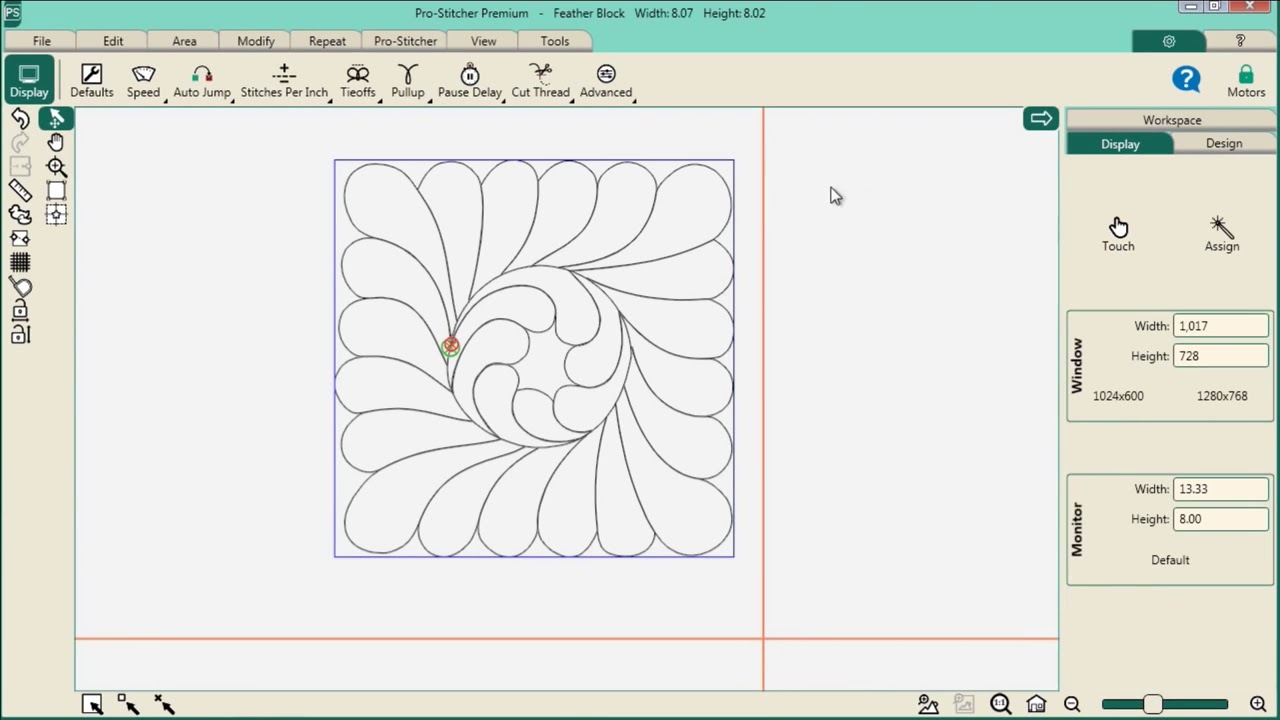This screenshot has height=720, width=1280.
Task: Open the Cut Thread option
Action: [x=540, y=81]
